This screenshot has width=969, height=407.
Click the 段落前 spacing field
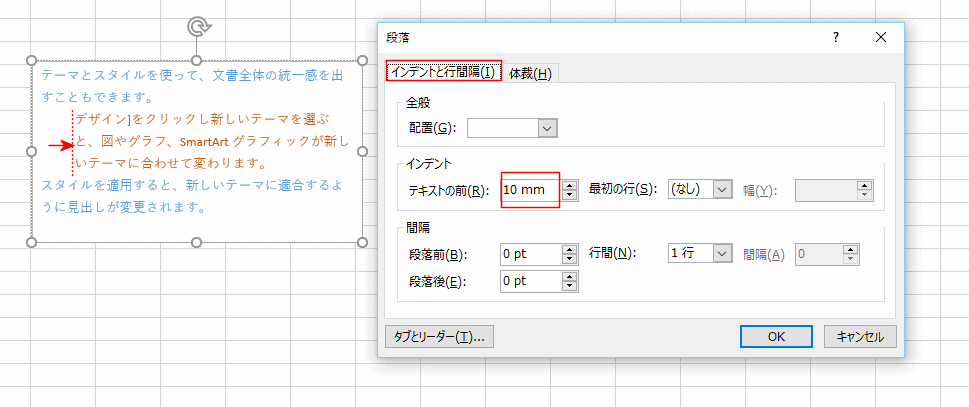pyautogui.click(x=531, y=253)
